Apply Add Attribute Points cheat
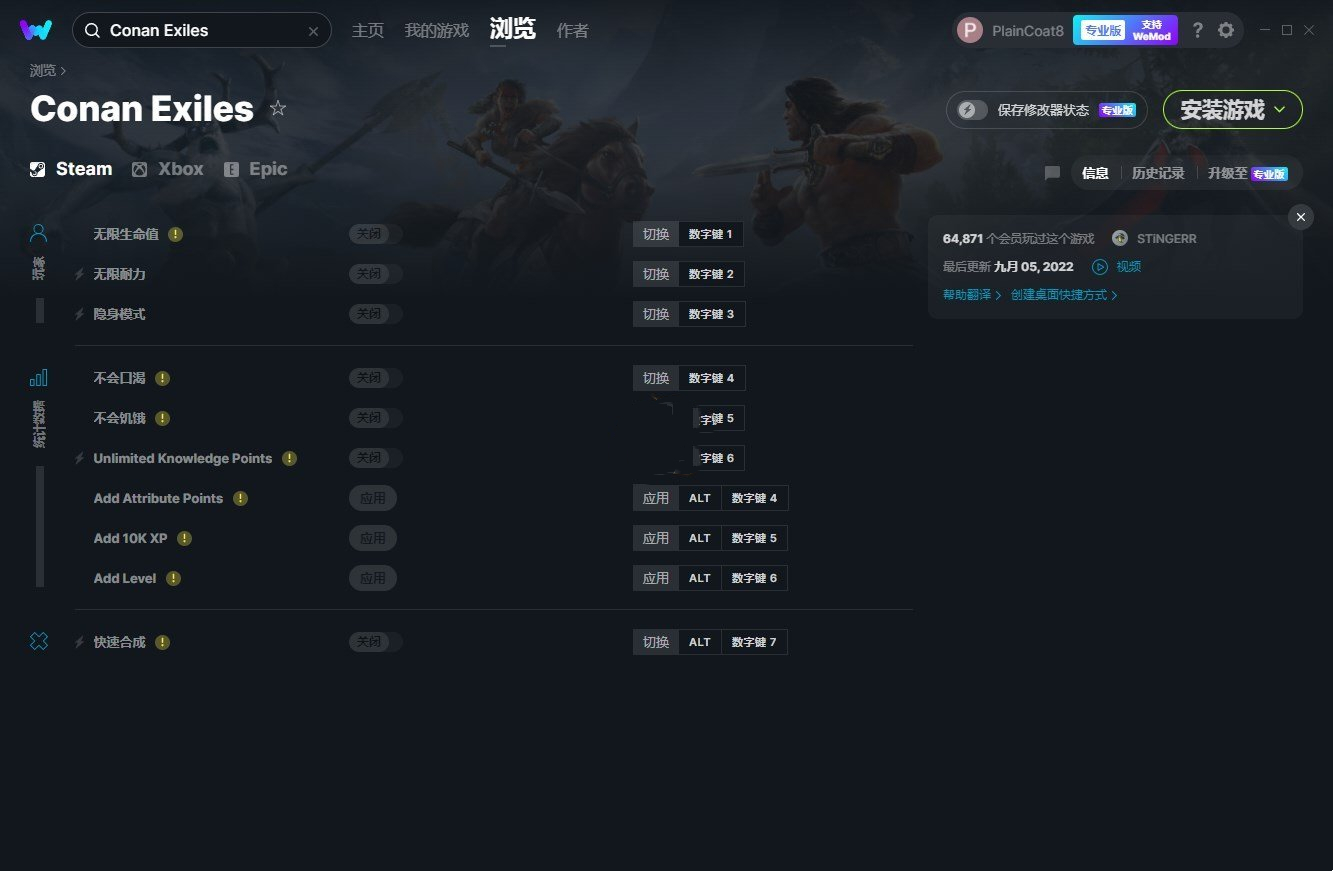1333x871 pixels. [373, 498]
